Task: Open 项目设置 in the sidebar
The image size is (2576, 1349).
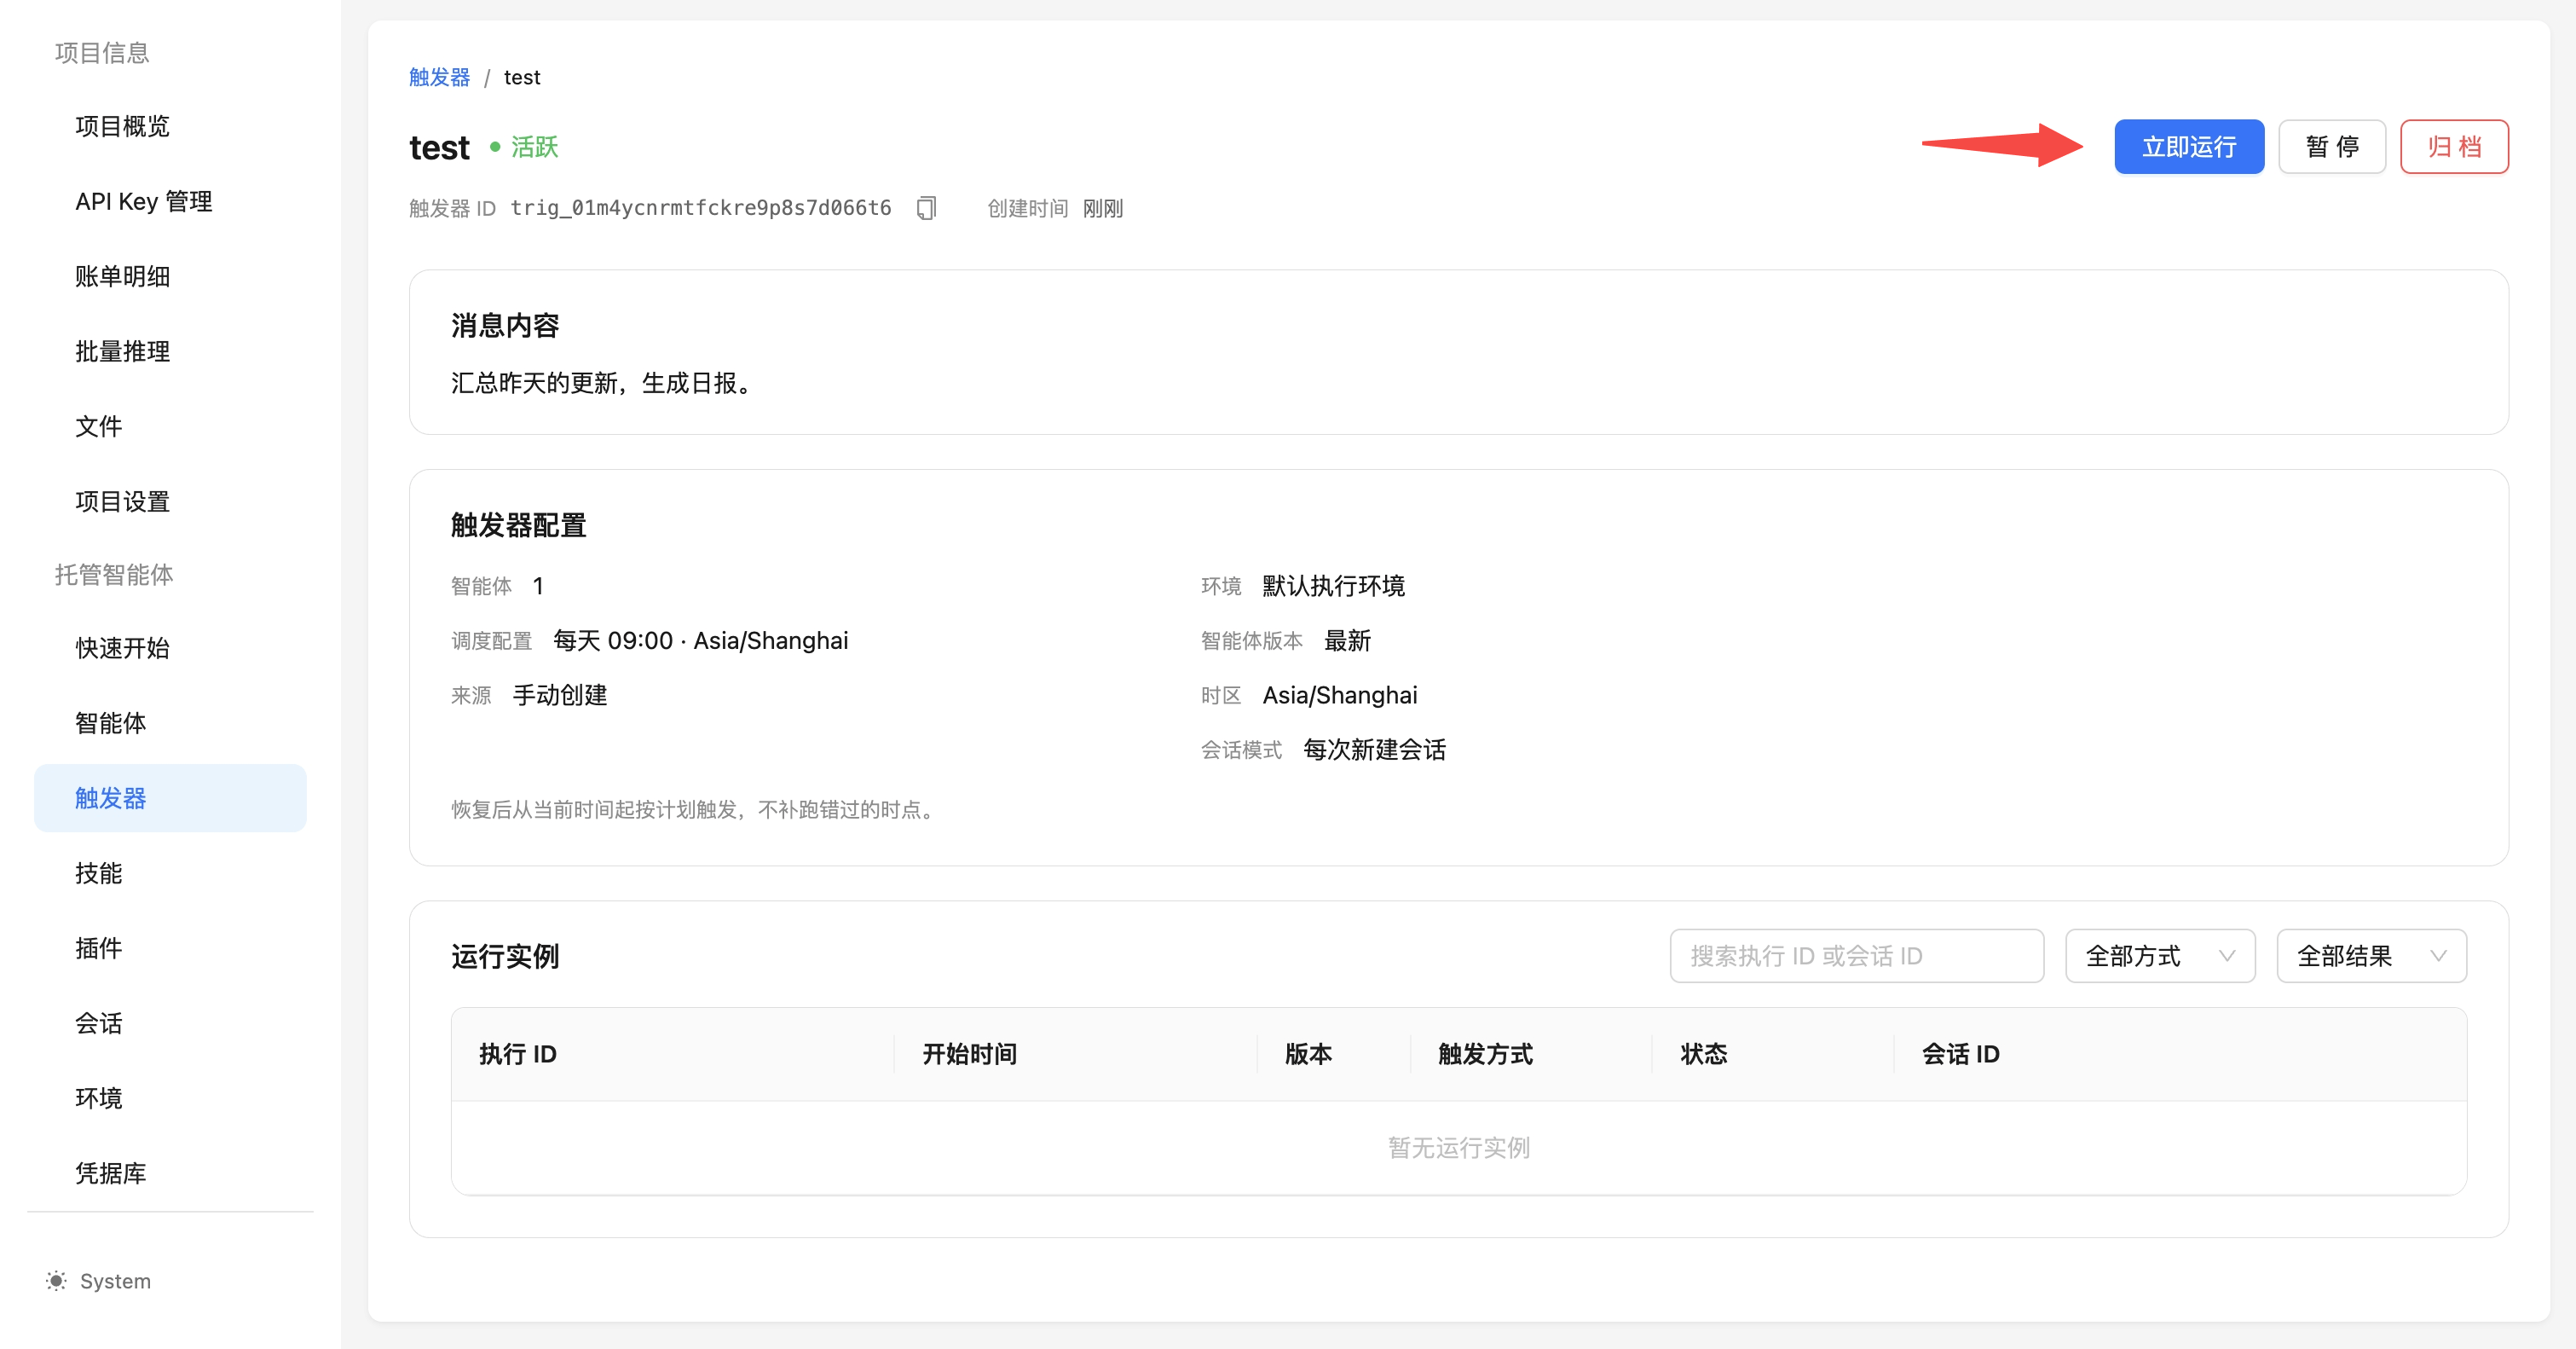Action: click(170, 501)
